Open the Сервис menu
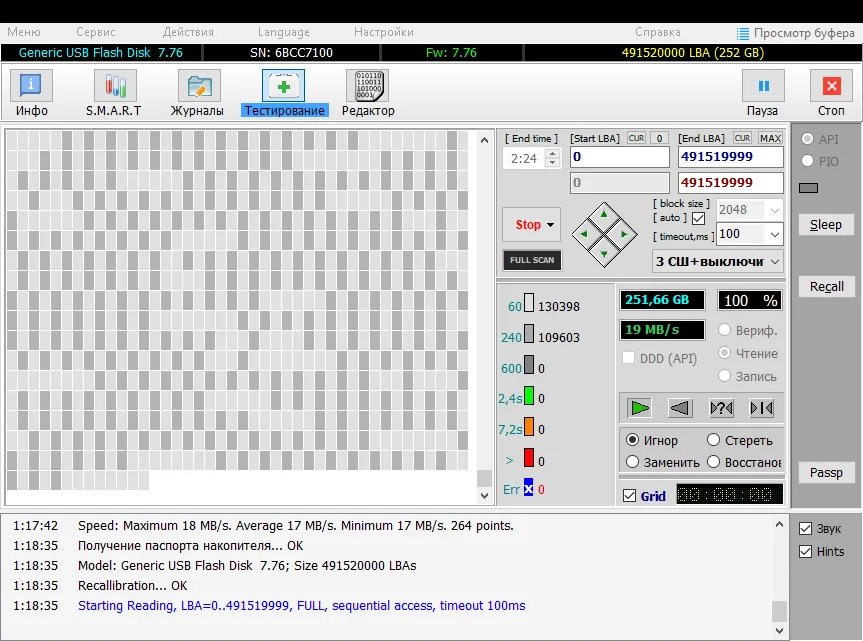The width and height of the screenshot is (863, 641). (x=95, y=32)
